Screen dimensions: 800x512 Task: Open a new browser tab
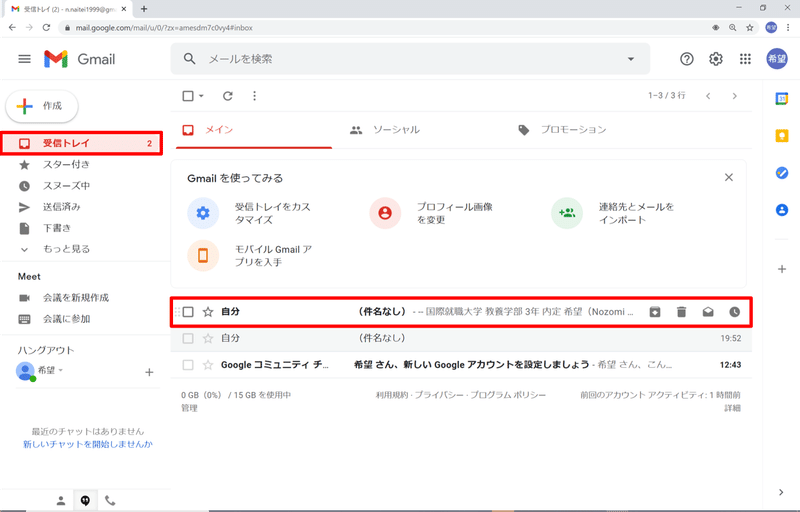click(144, 9)
